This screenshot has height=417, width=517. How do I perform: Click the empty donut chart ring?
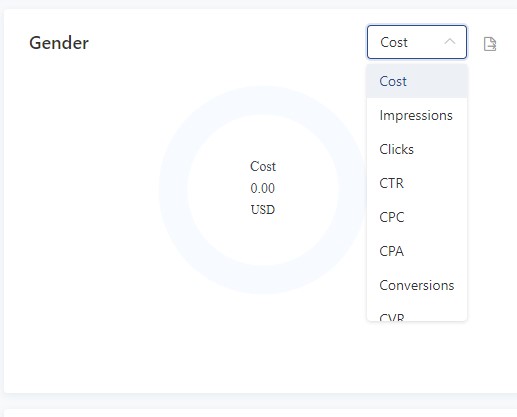[x=173, y=190]
